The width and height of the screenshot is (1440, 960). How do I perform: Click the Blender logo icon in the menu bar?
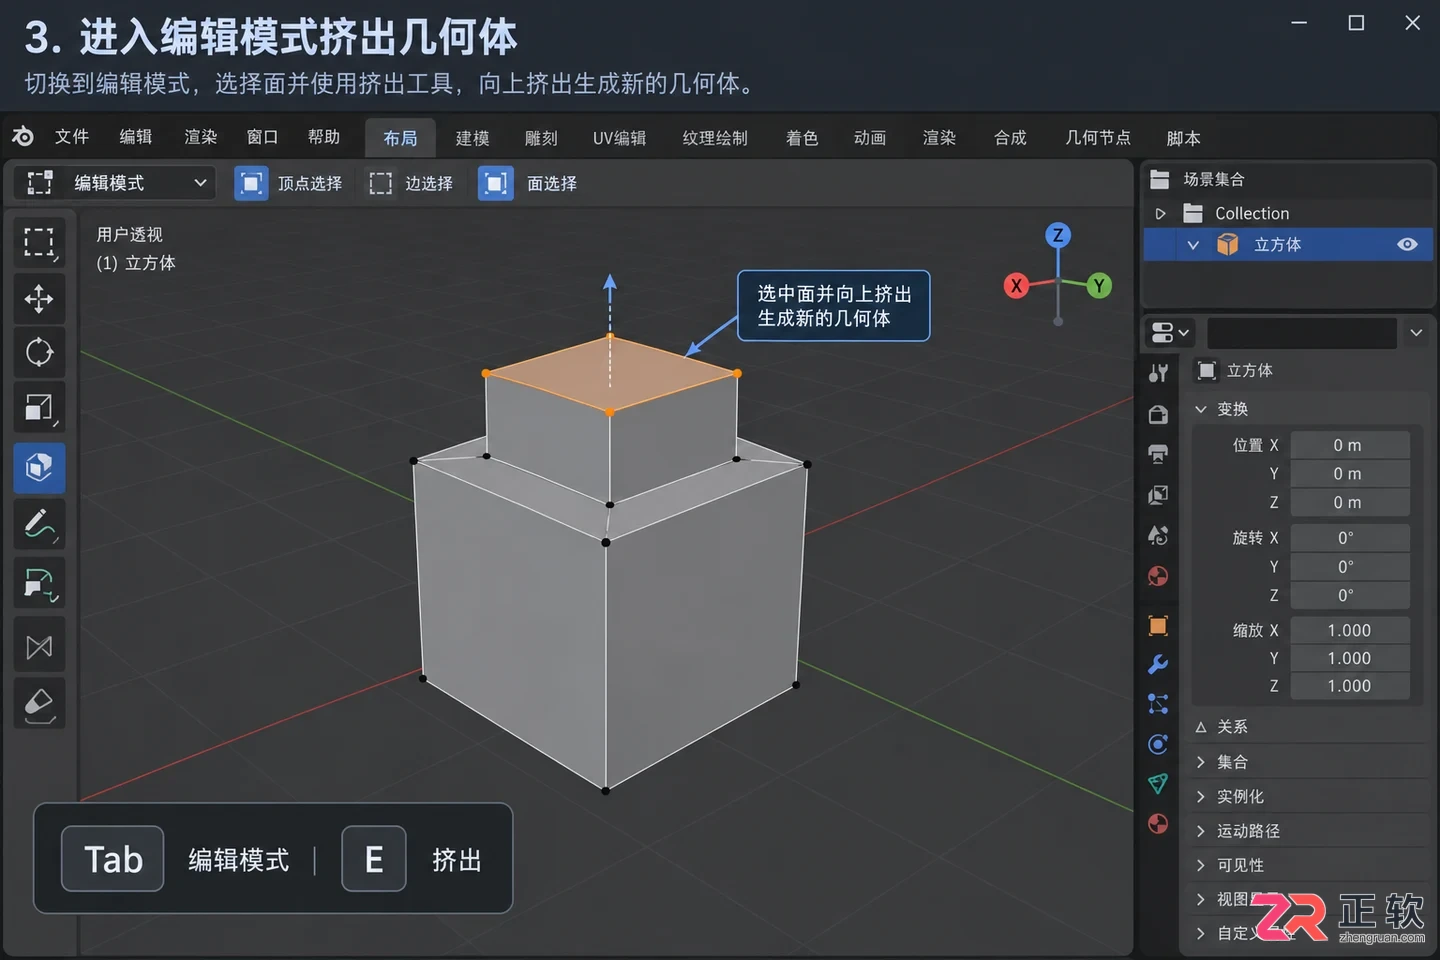[23, 137]
